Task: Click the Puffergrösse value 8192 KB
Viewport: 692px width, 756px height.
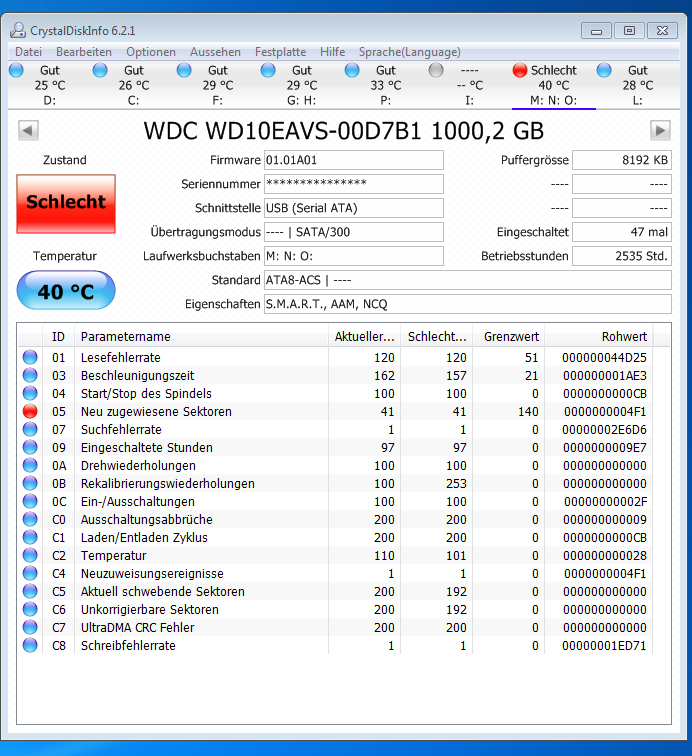Action: pyautogui.click(x=622, y=160)
